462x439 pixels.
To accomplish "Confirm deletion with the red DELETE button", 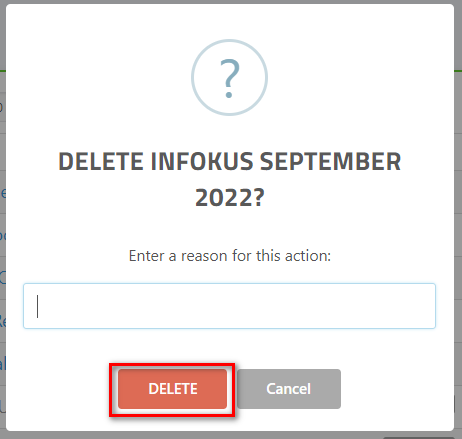I will click(x=172, y=389).
